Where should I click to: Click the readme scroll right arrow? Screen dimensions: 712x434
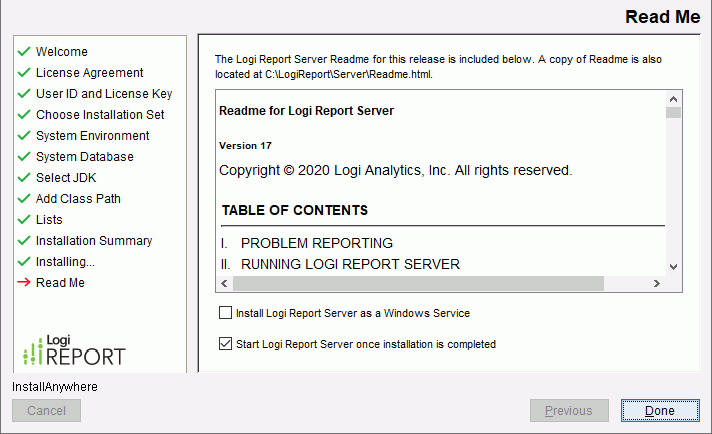coord(657,283)
